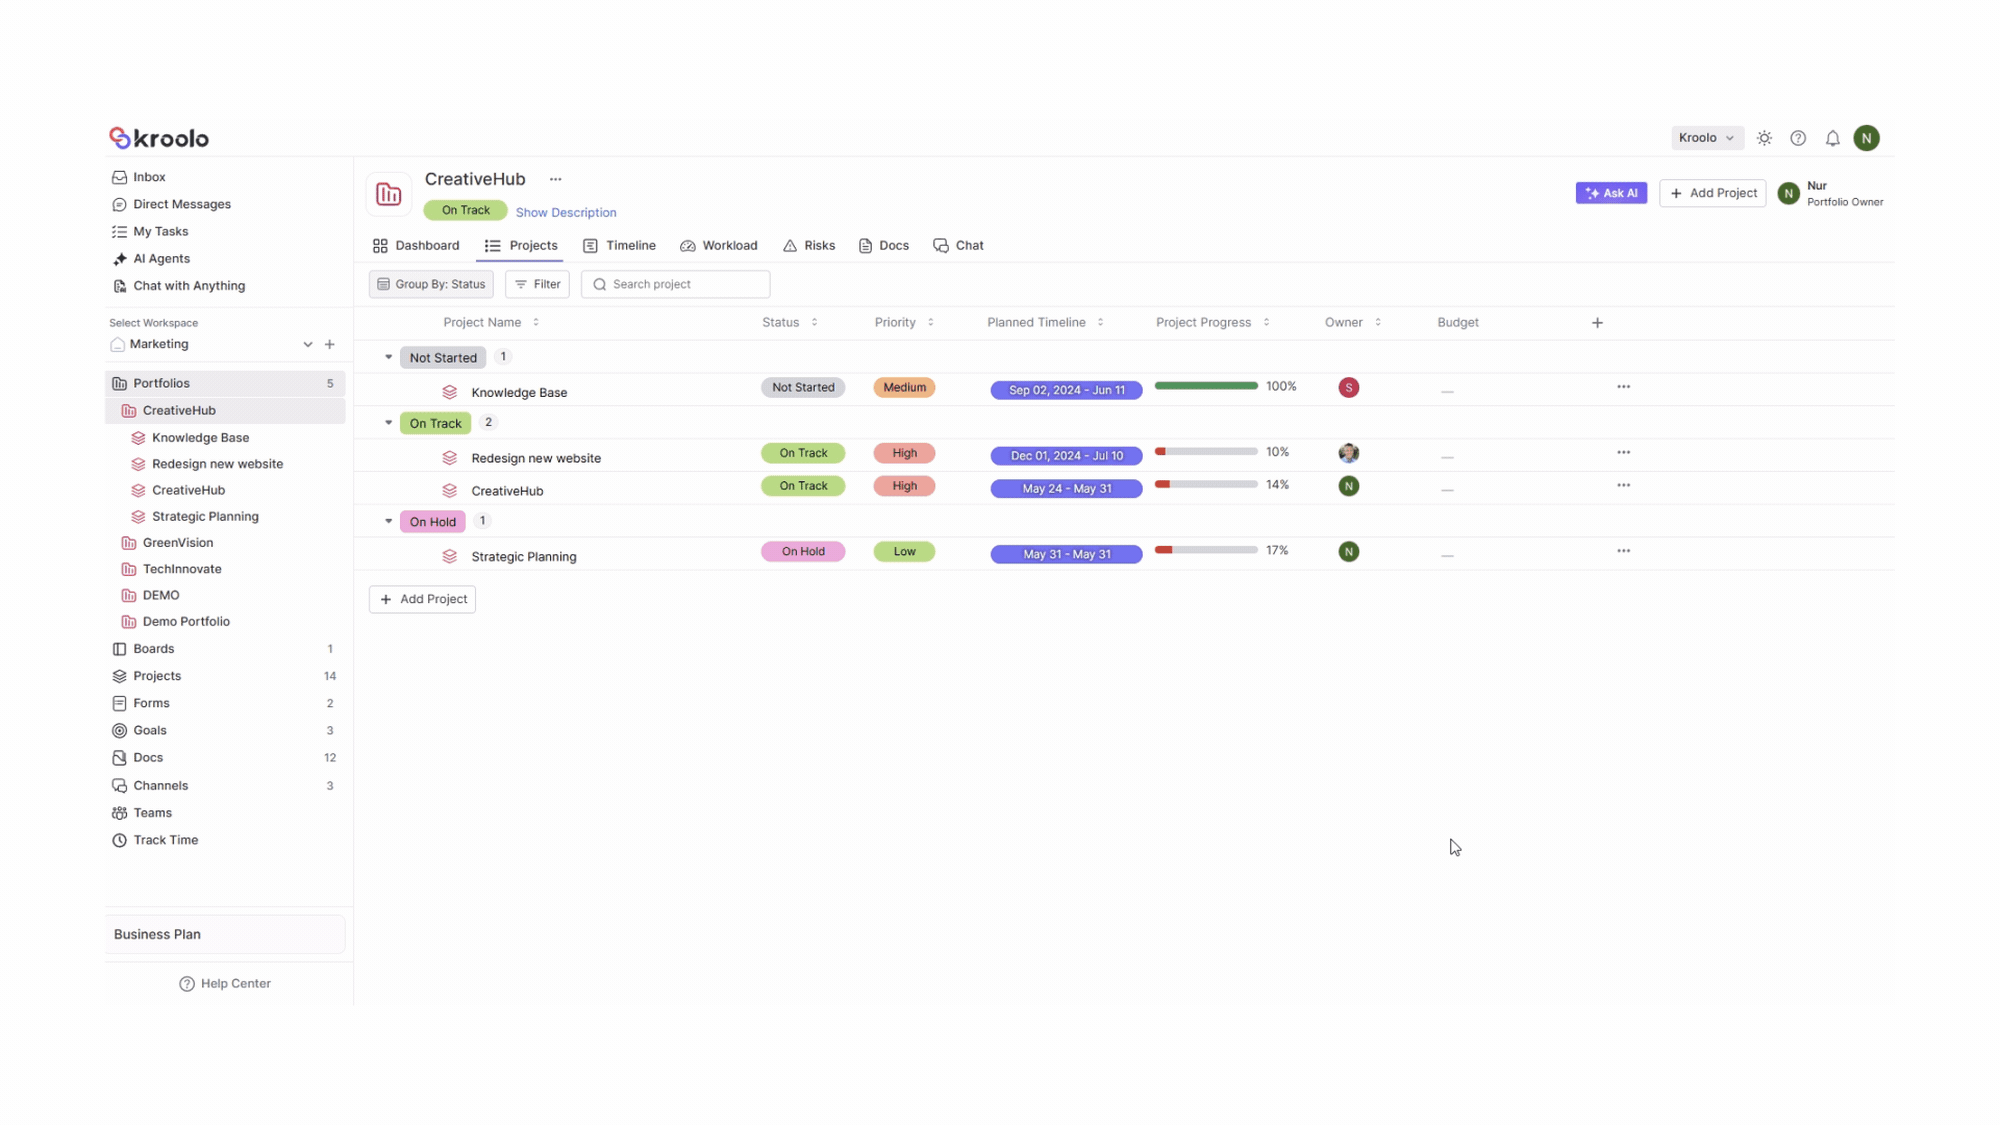Click Track Time clock icon
Image resolution: width=2000 pixels, height=1125 pixels.
pos(119,840)
